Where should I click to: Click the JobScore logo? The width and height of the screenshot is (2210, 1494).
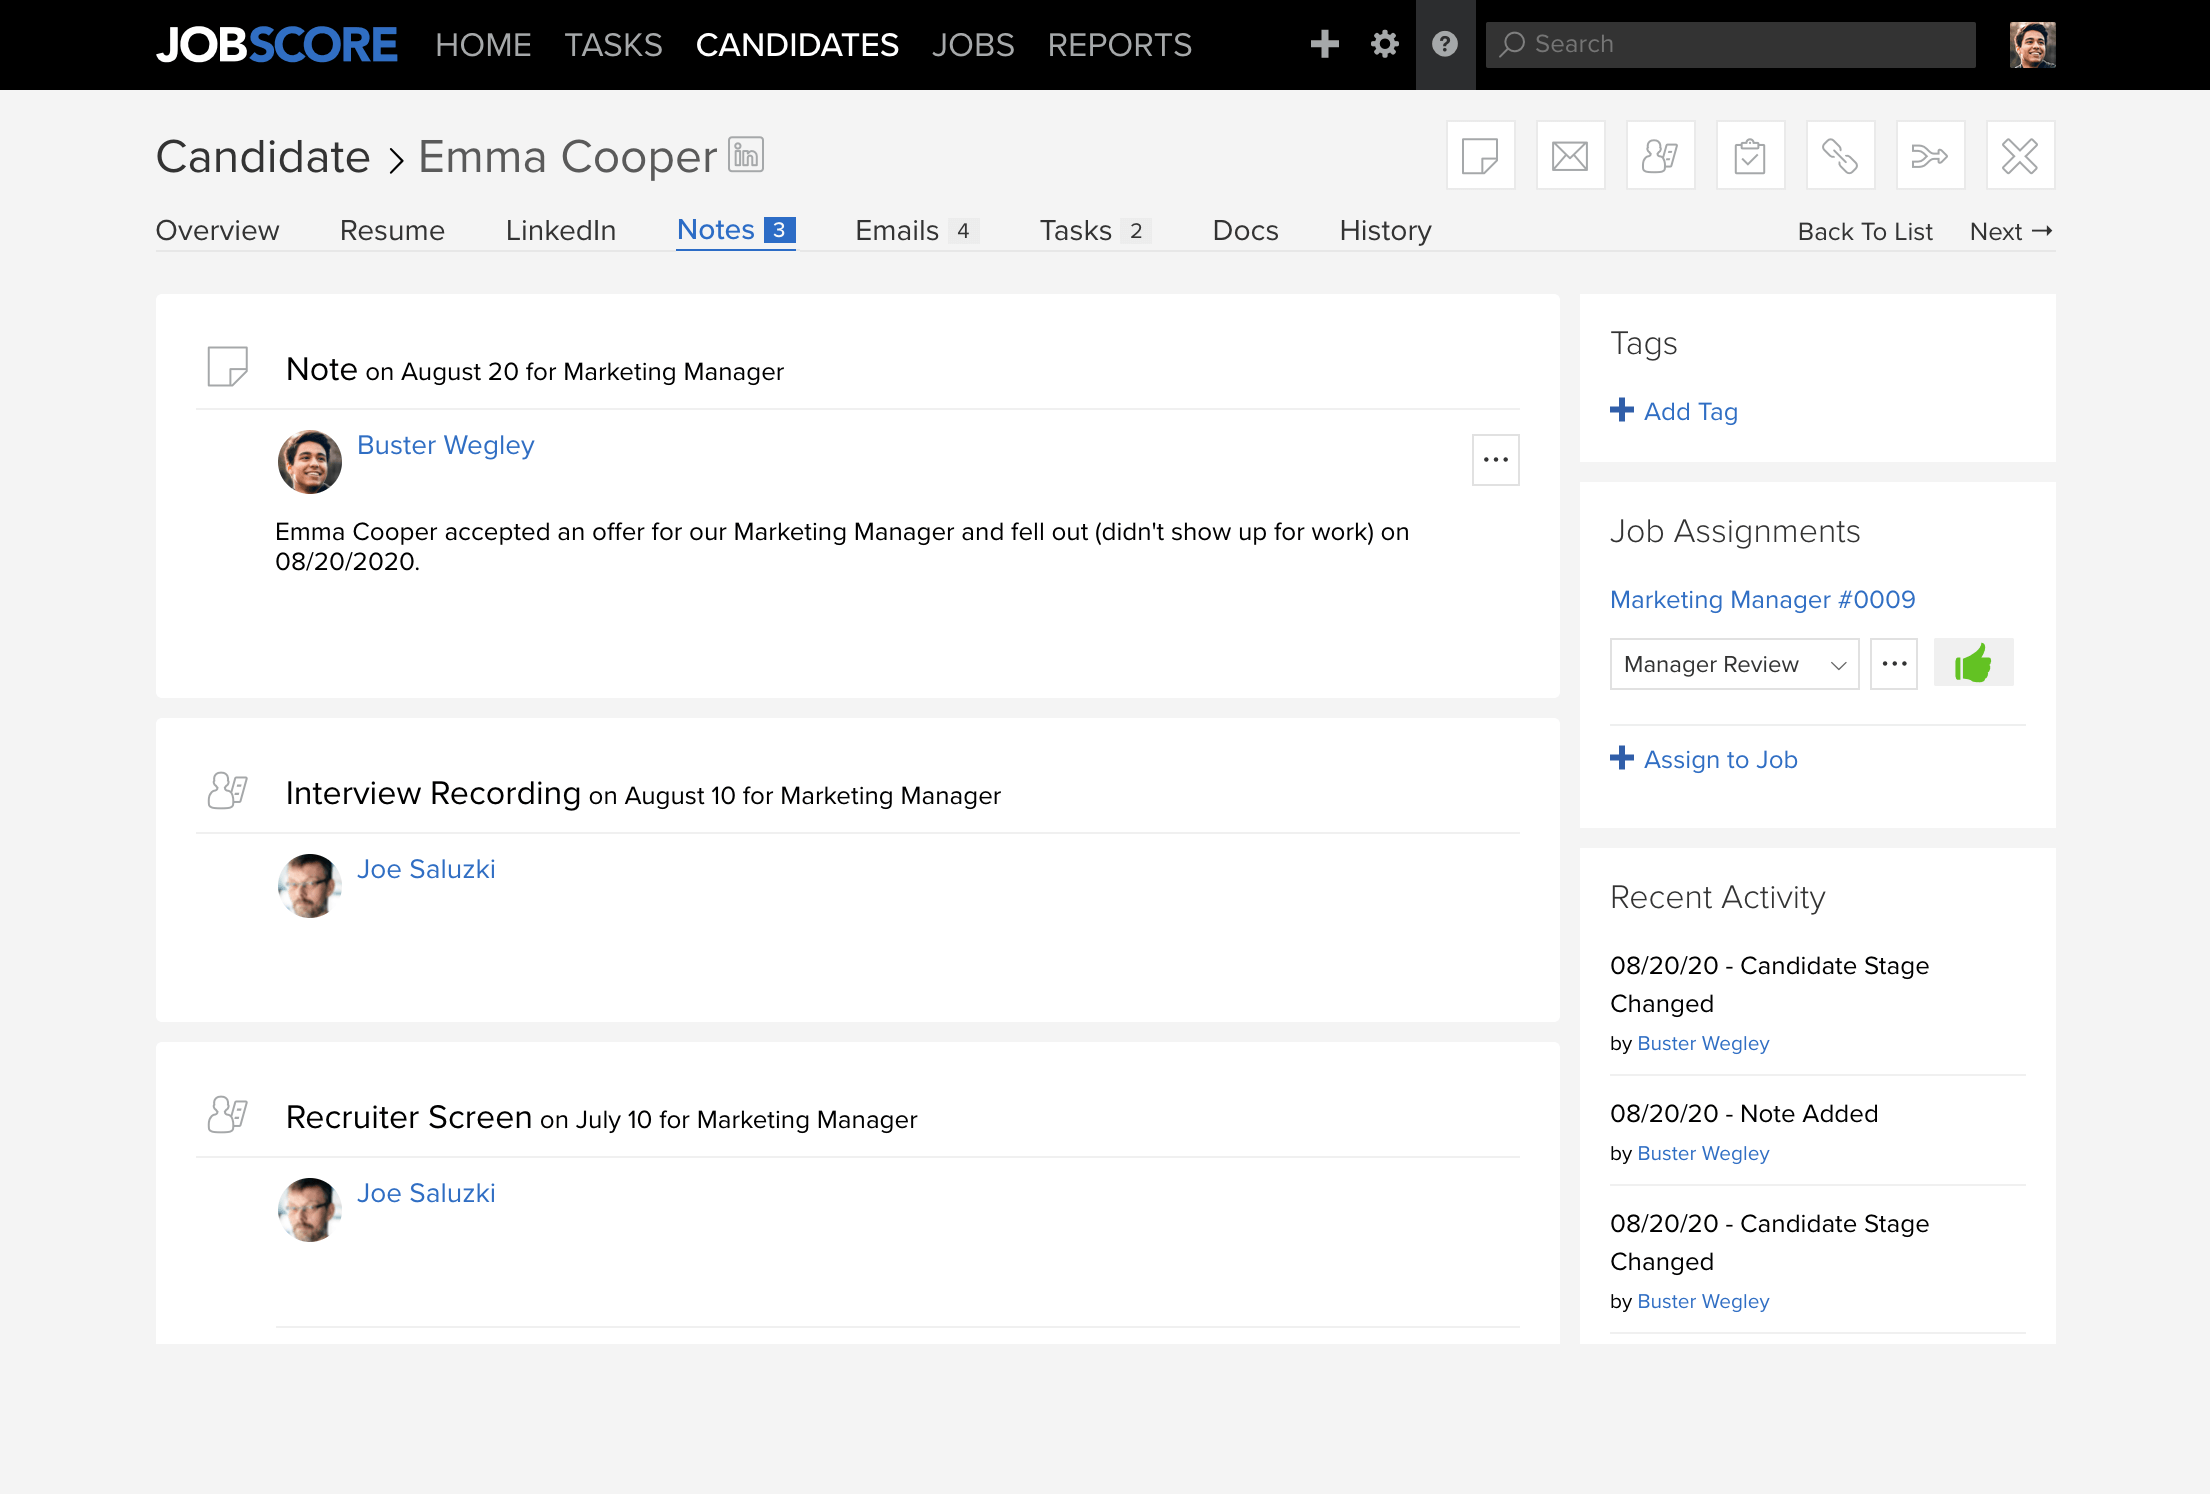point(277,45)
